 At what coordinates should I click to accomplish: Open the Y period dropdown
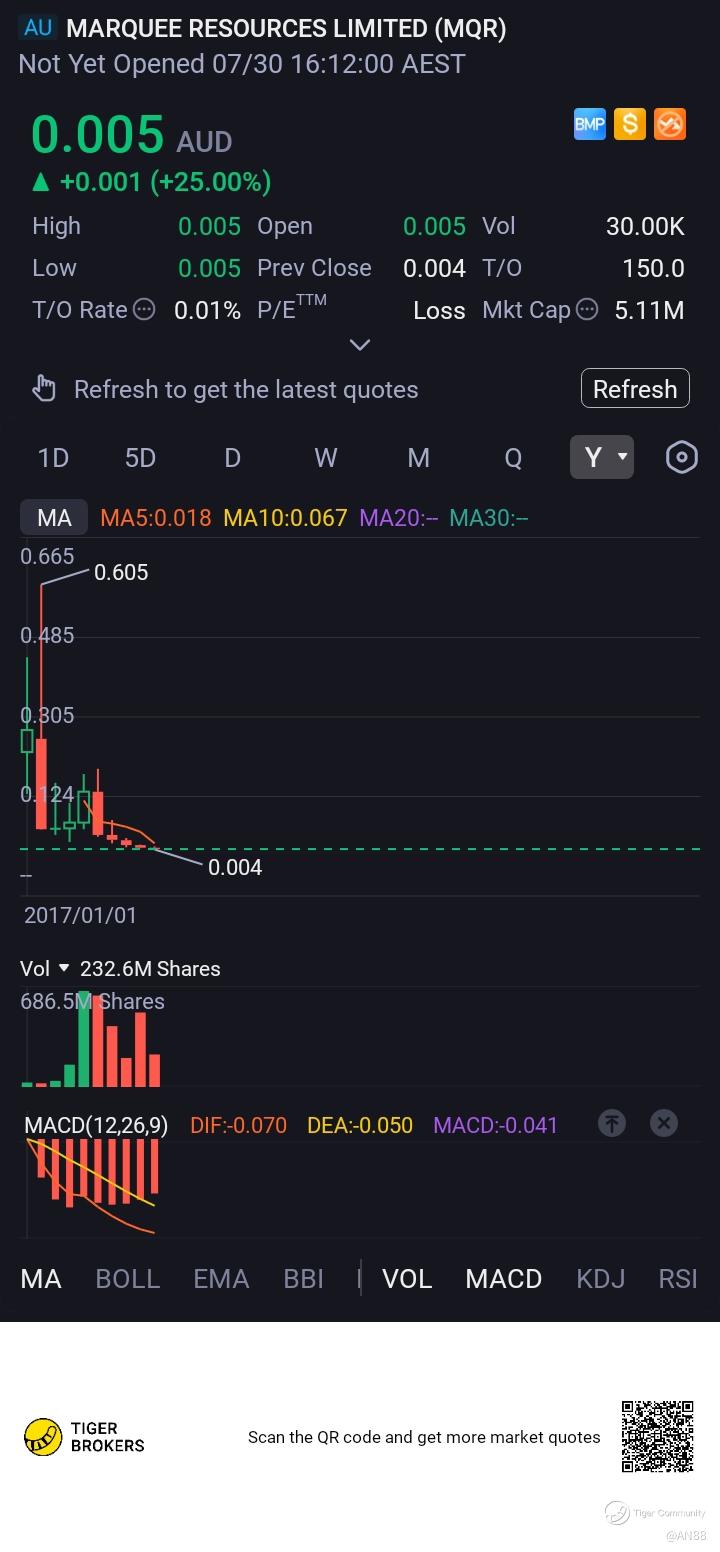click(x=602, y=457)
